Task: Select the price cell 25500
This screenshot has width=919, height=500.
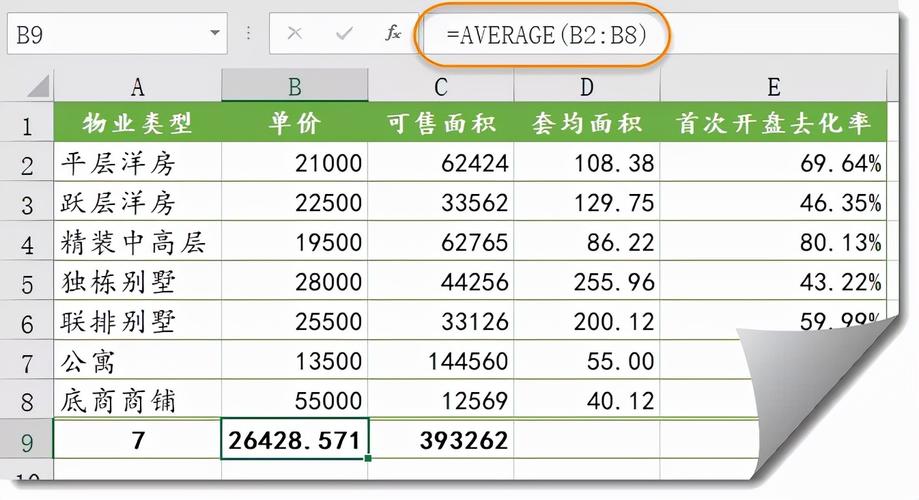Action: click(x=295, y=321)
